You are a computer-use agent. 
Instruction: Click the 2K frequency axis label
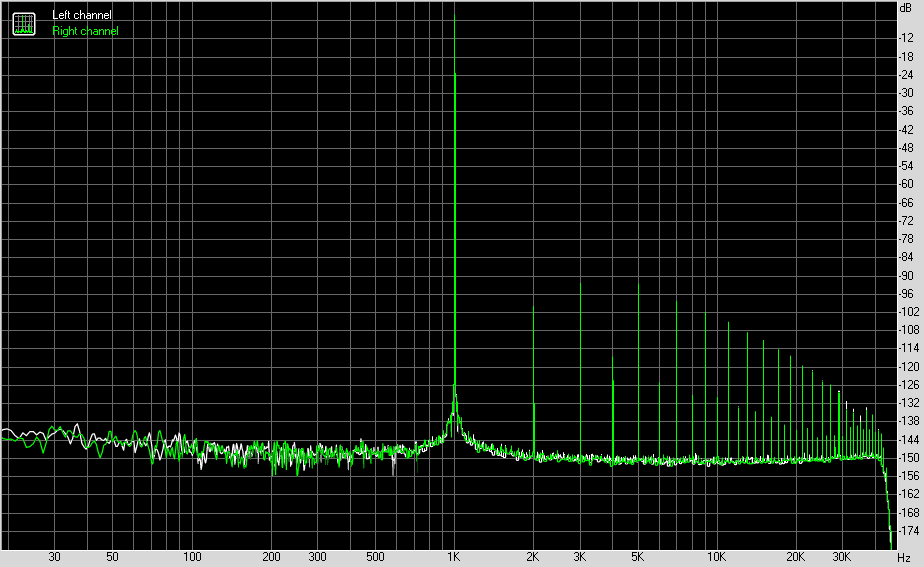click(x=533, y=557)
